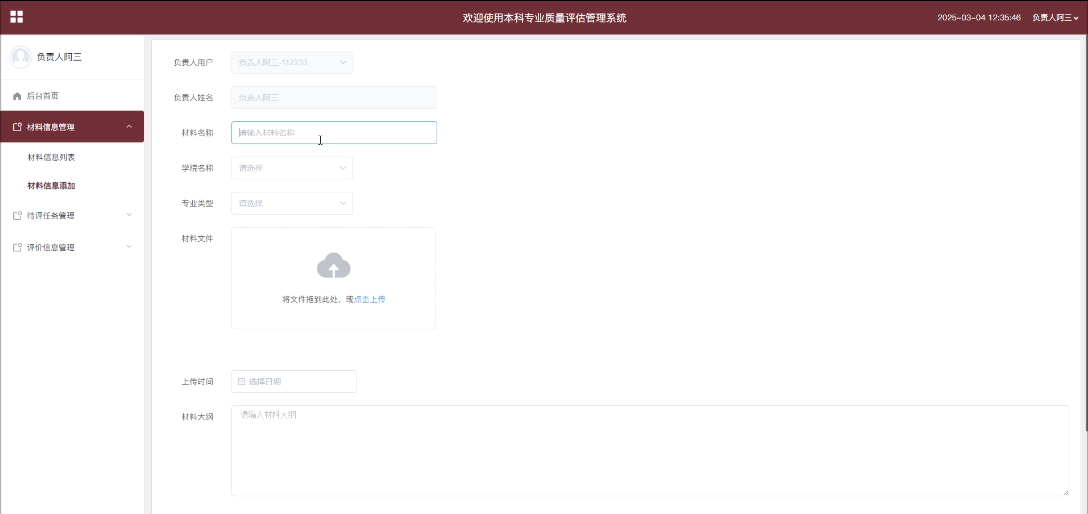
Task: Collapse the 材料信息管理 menu
Action: coord(72,127)
